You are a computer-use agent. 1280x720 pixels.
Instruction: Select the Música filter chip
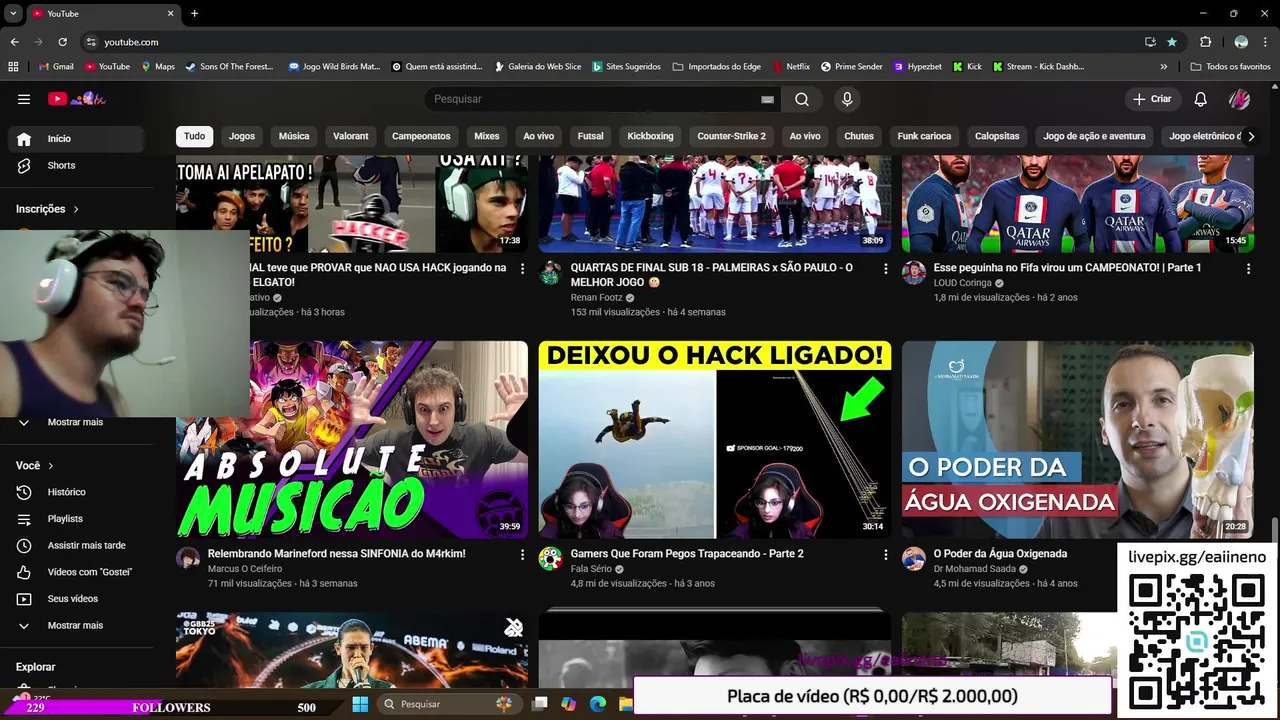(294, 136)
